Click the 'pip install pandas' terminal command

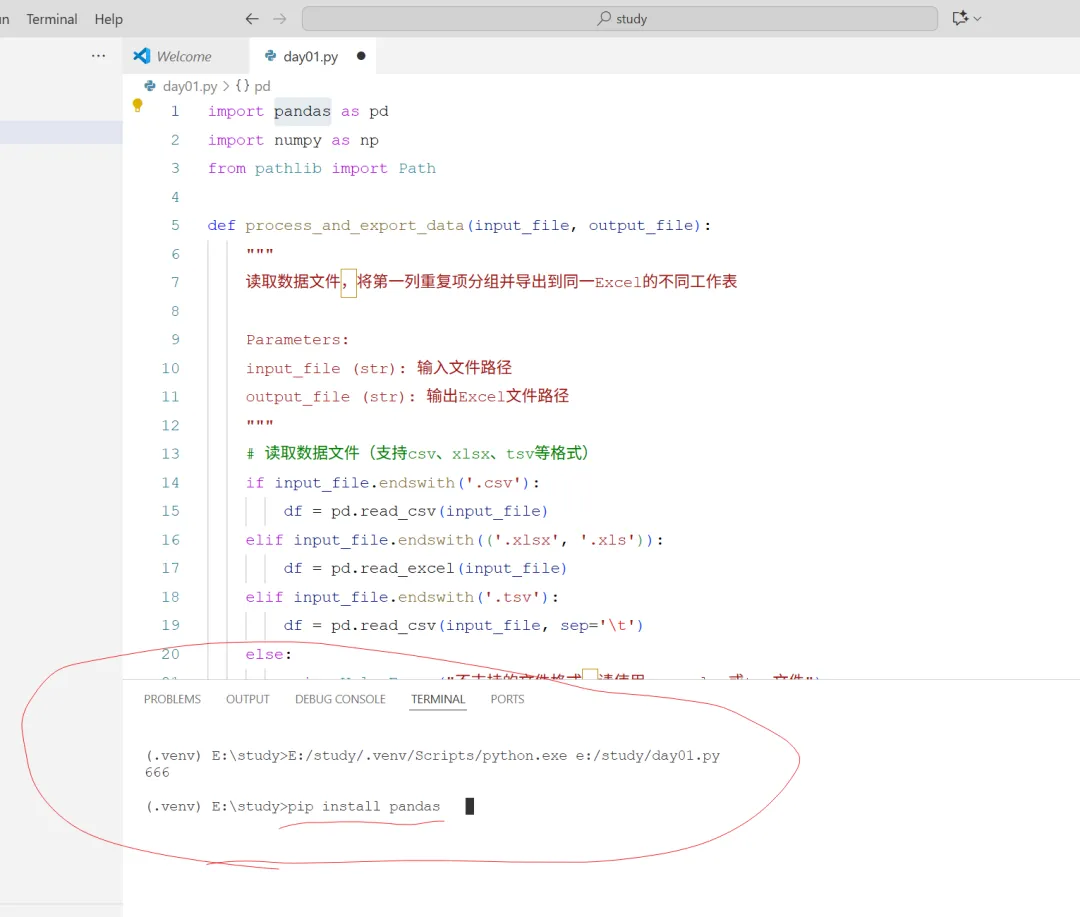364,806
